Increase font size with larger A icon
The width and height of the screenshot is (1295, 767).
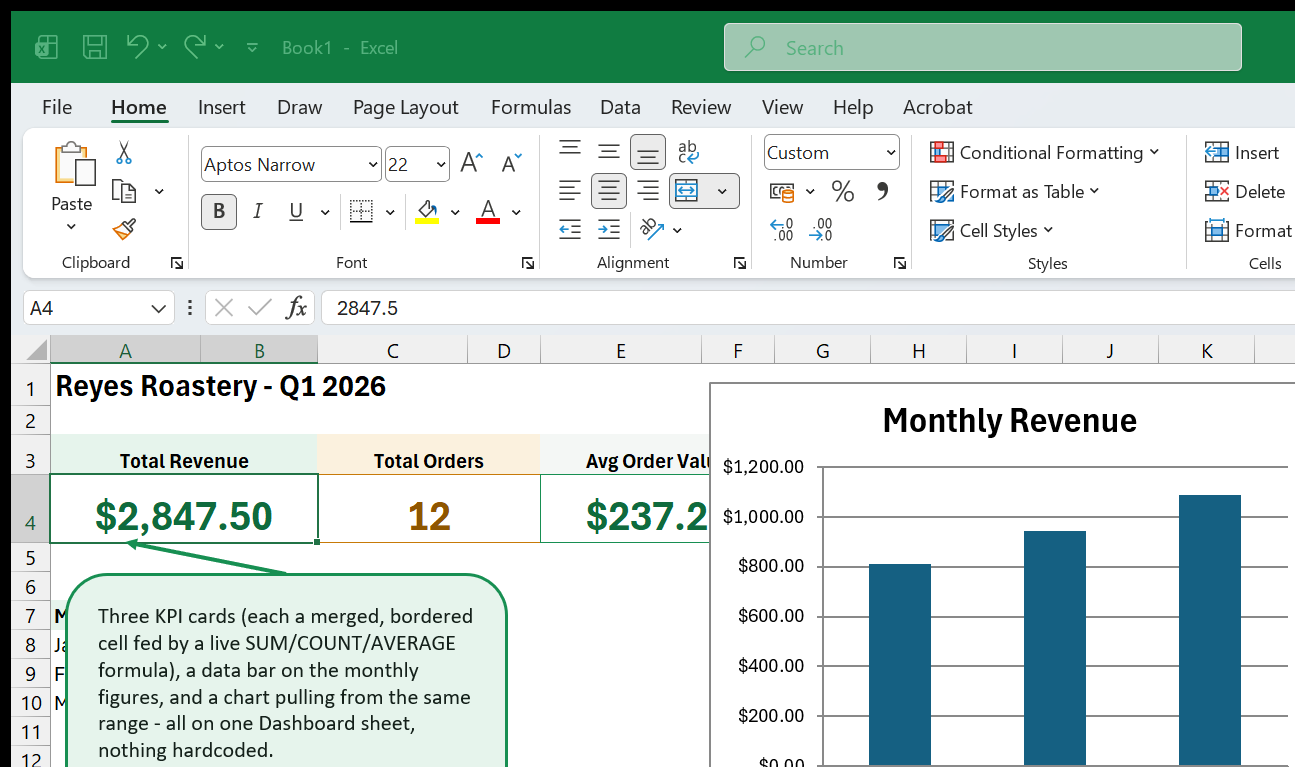pos(472,164)
